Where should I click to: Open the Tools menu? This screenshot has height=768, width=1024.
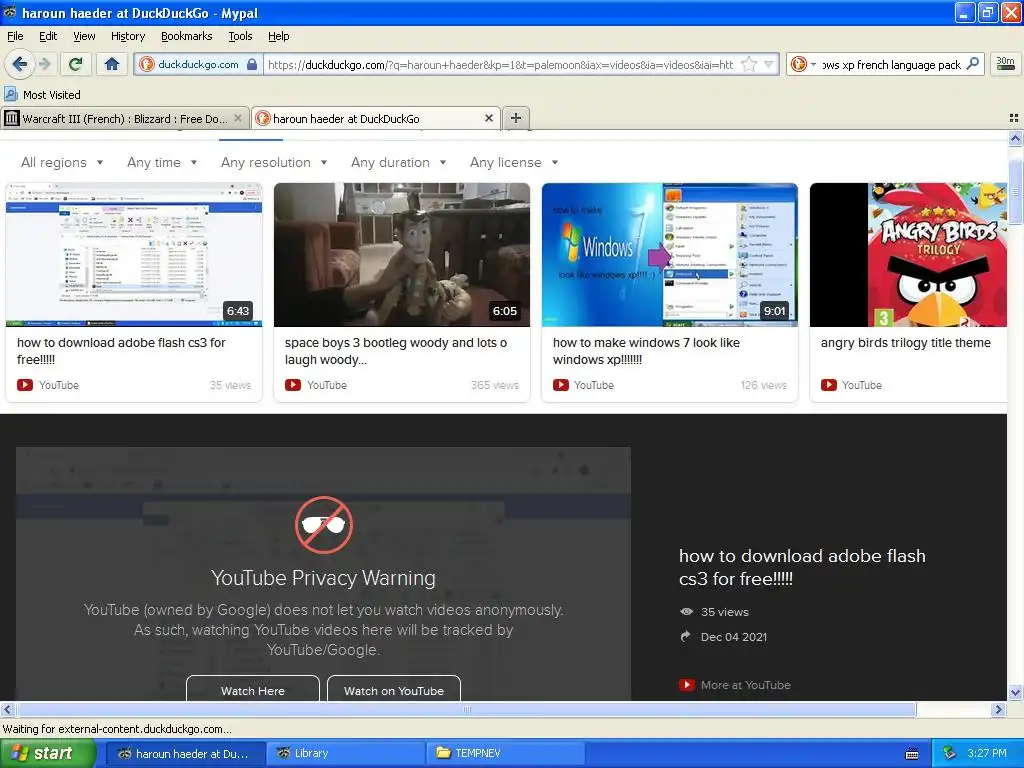click(x=240, y=36)
